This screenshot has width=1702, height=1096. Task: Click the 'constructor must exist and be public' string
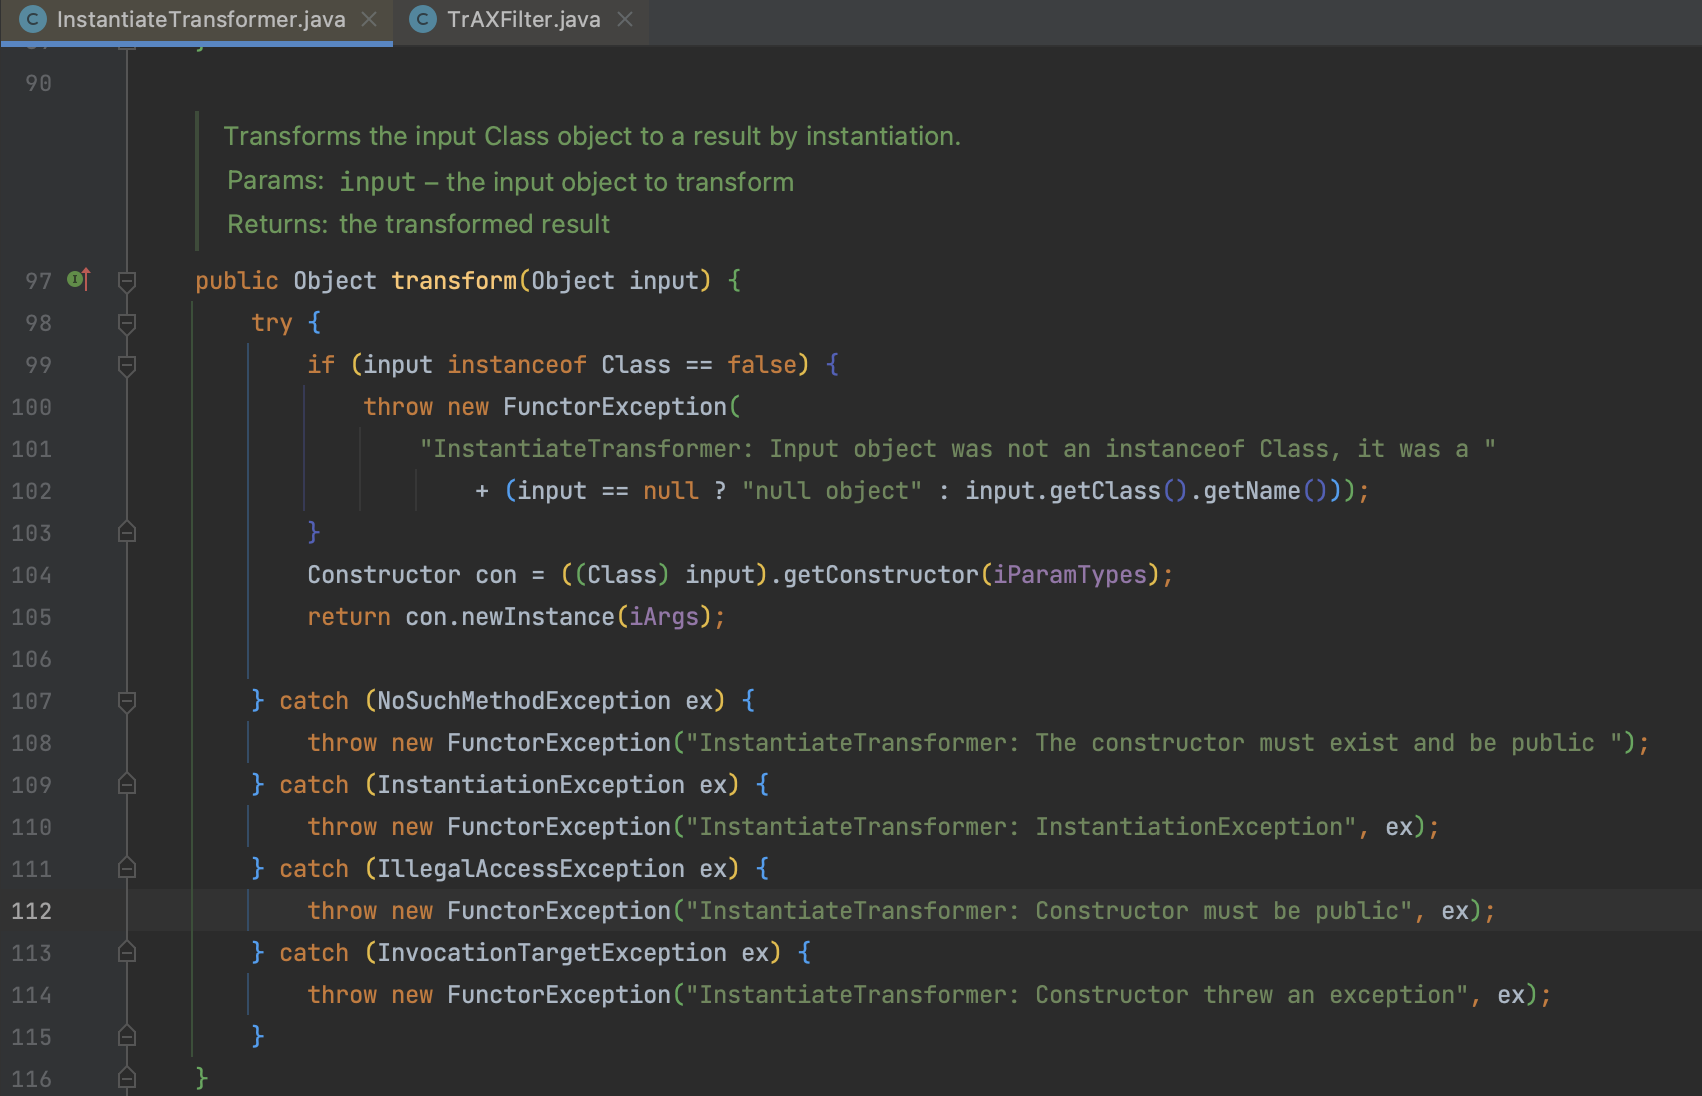click(1153, 743)
